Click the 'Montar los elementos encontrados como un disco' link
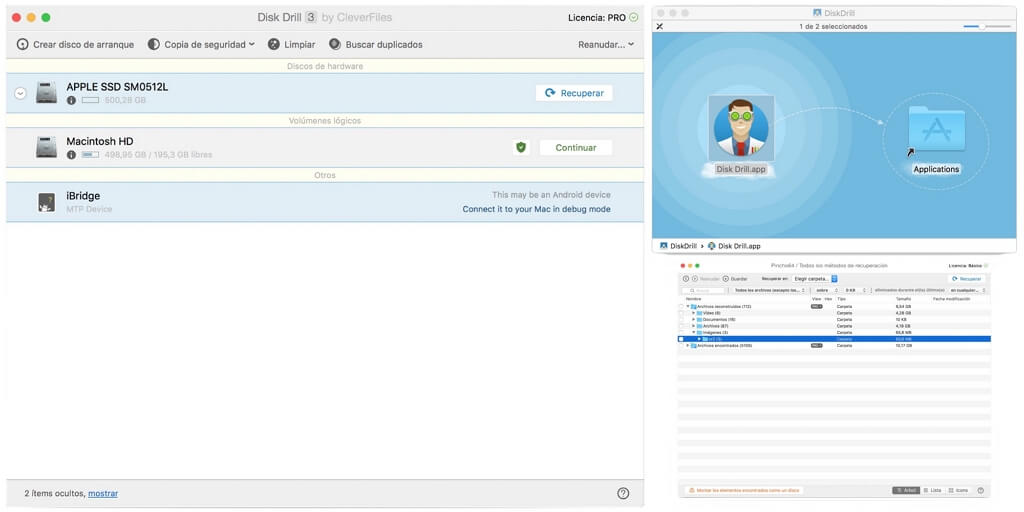Screen dimensions: 1024x512 (x=744, y=490)
